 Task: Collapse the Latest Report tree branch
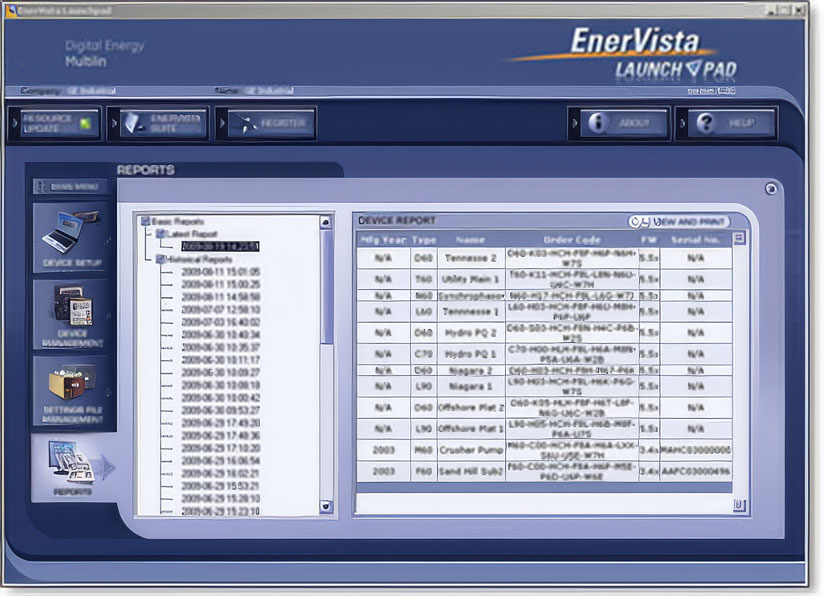coord(149,234)
